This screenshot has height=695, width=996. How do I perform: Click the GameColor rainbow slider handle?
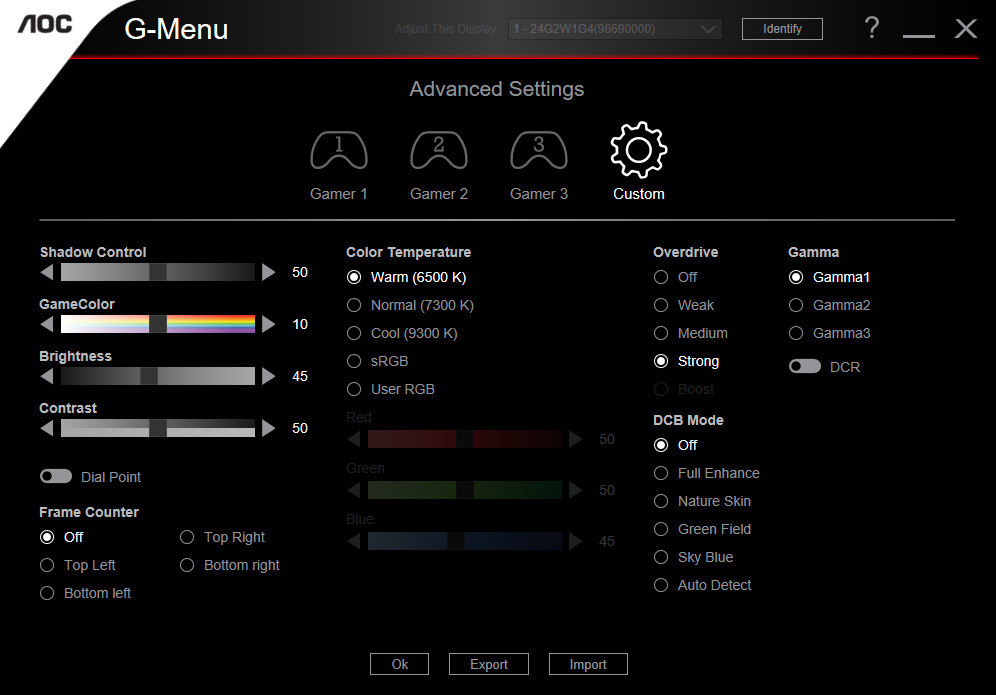pyautogui.click(x=158, y=324)
